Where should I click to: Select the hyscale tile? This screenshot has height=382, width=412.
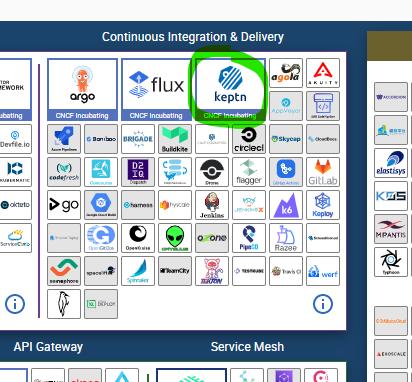tap(175, 205)
